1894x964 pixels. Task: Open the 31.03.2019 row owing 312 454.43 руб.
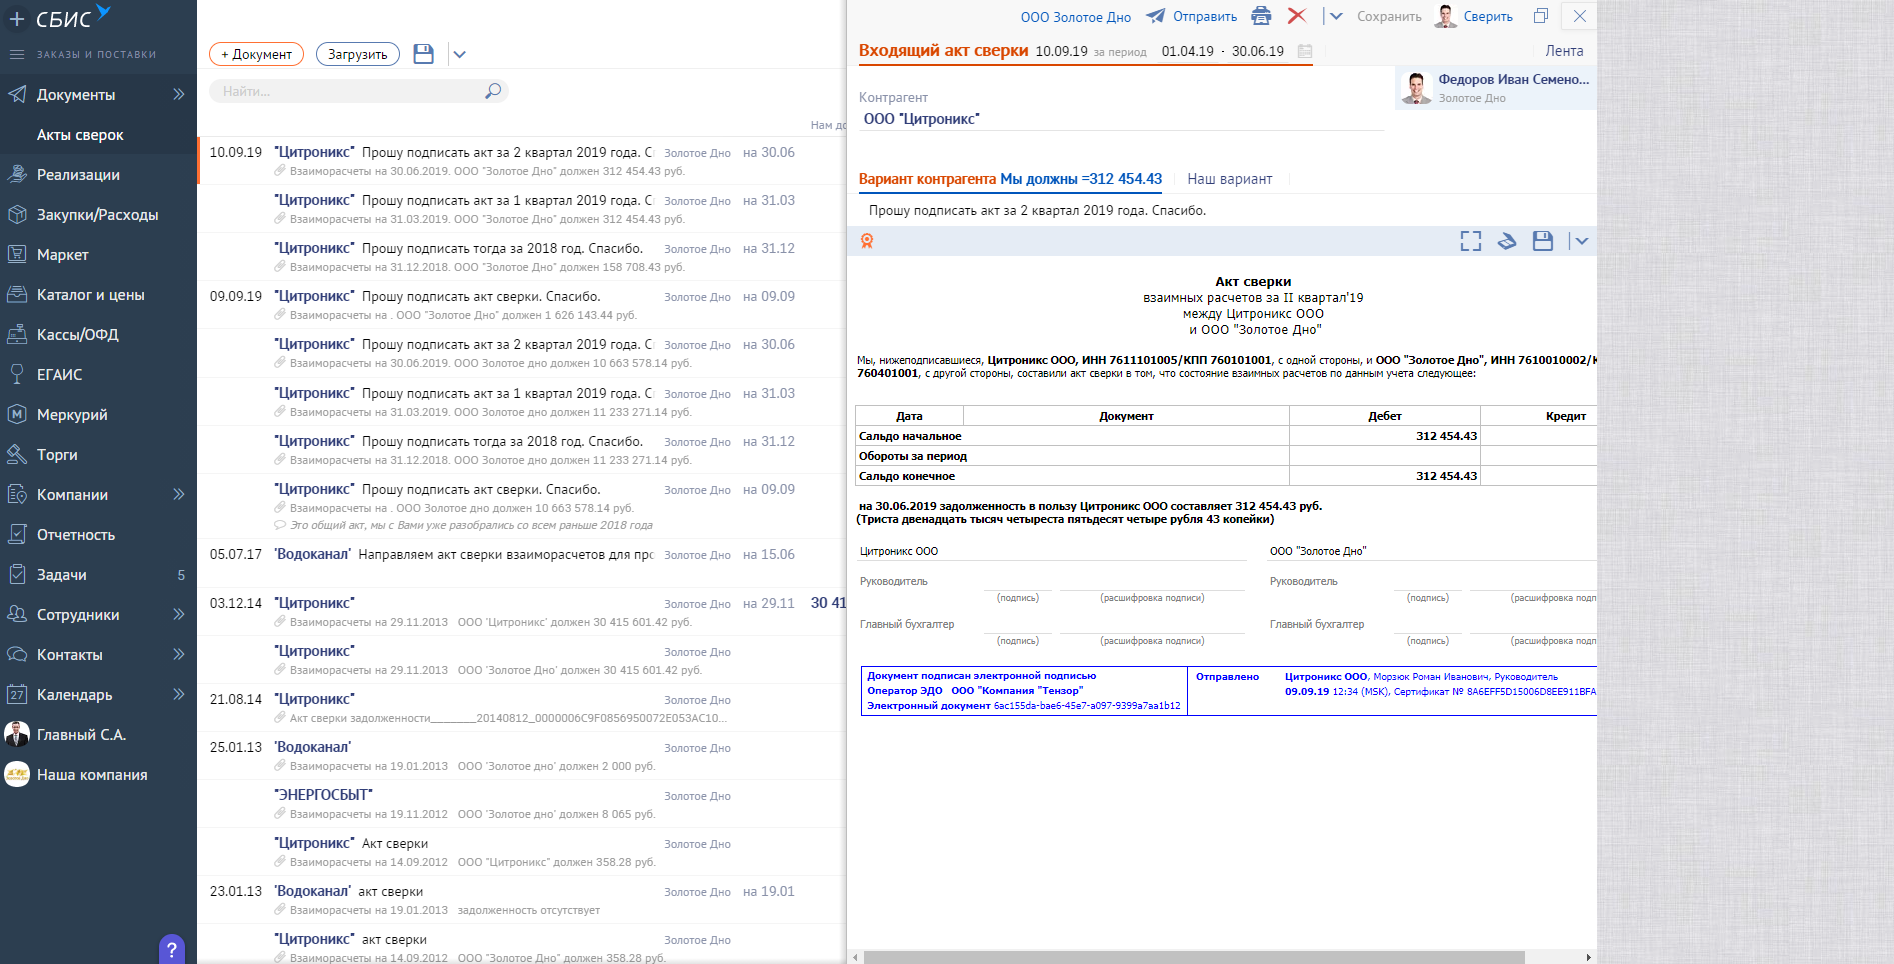coord(522,209)
